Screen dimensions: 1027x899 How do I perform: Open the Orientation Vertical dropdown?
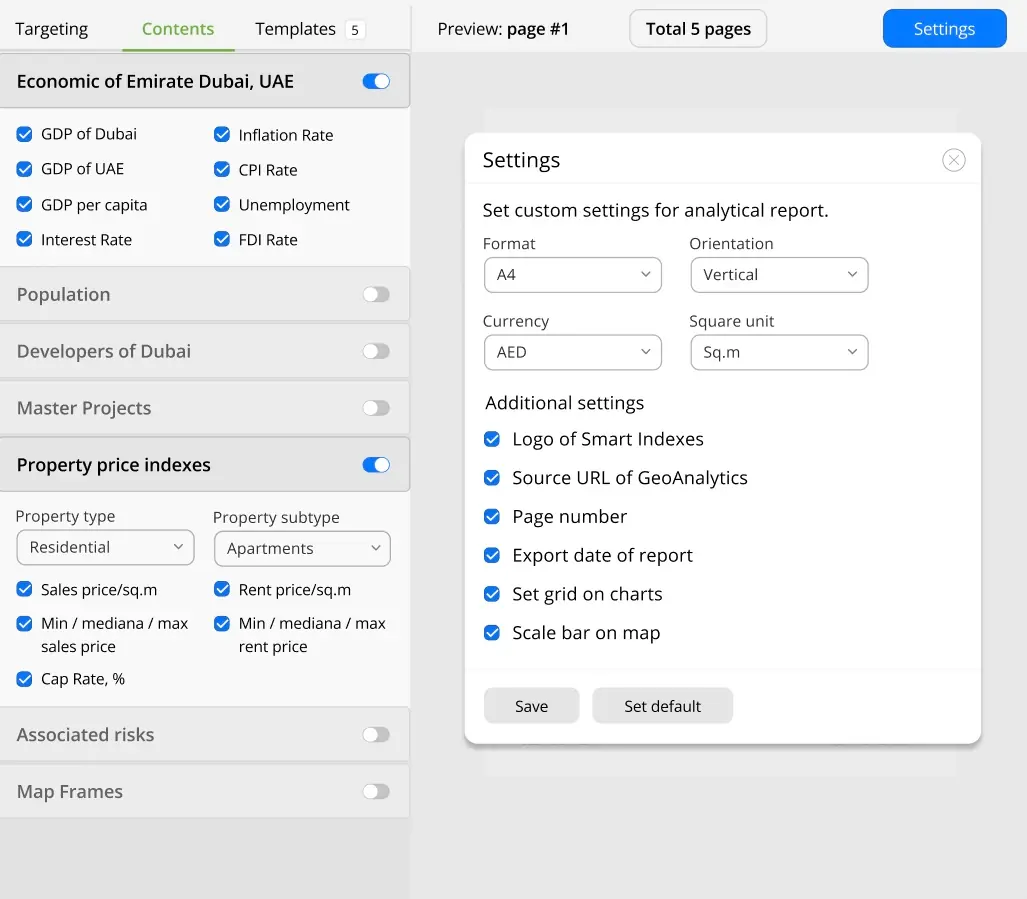[x=779, y=275]
